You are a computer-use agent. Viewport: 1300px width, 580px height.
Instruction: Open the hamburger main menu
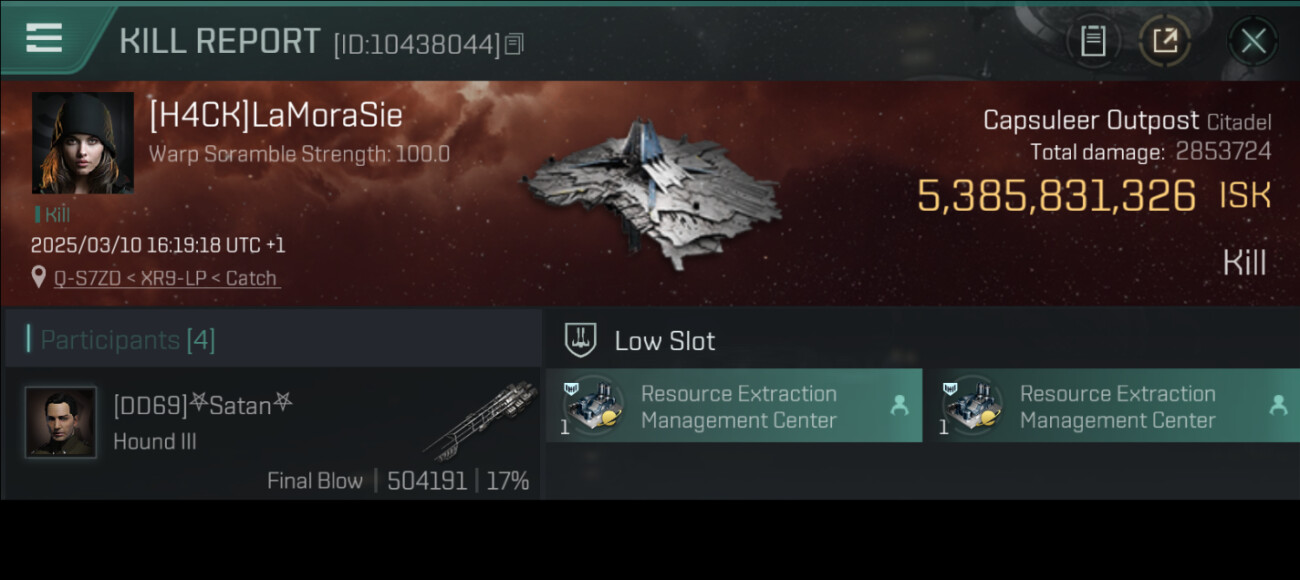[x=44, y=38]
